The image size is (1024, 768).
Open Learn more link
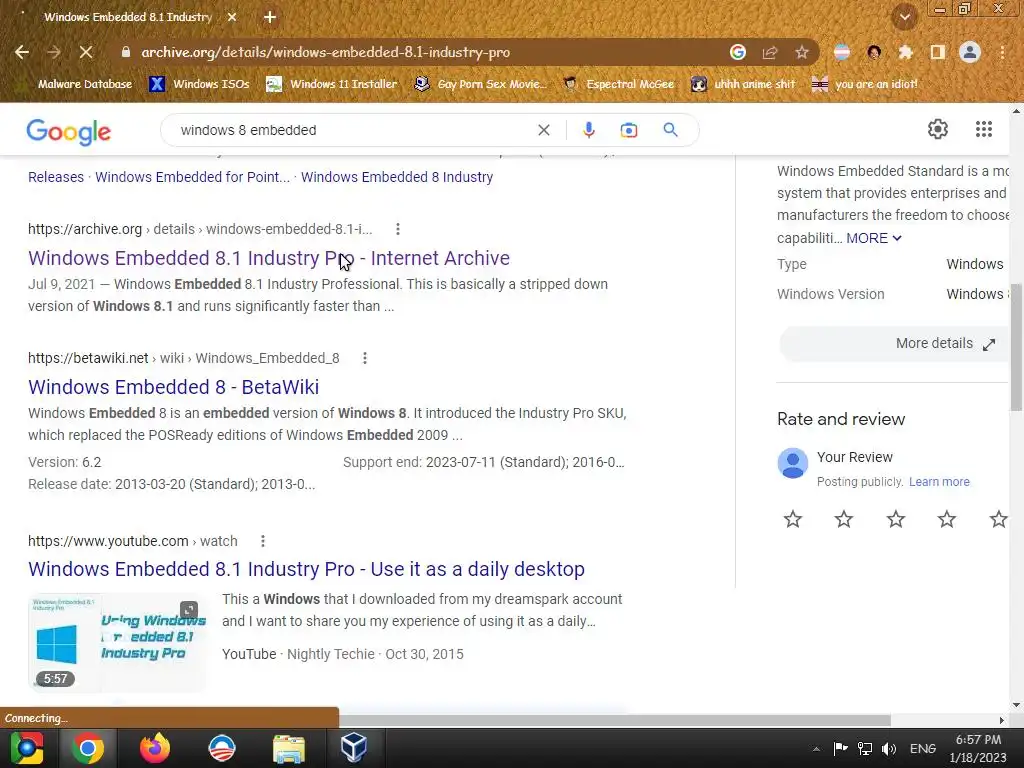point(939,481)
